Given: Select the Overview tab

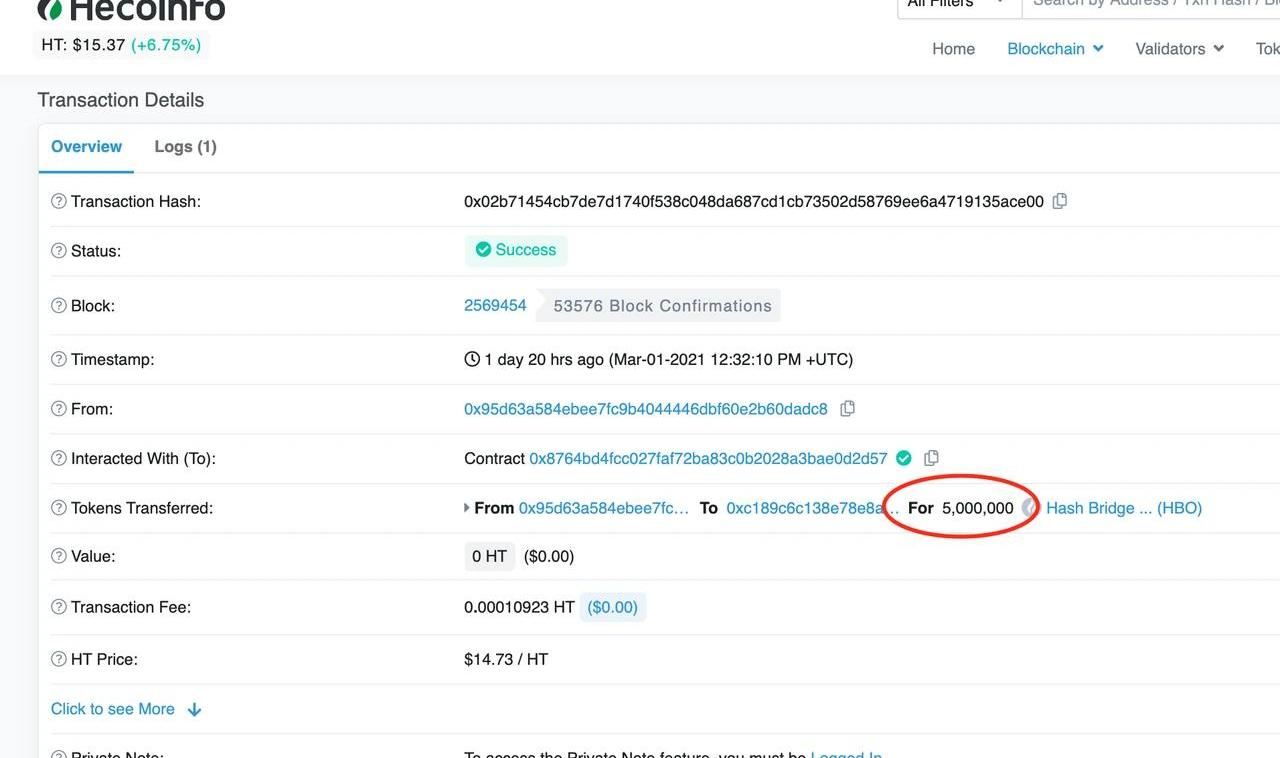Looking at the screenshot, I should 86,147.
